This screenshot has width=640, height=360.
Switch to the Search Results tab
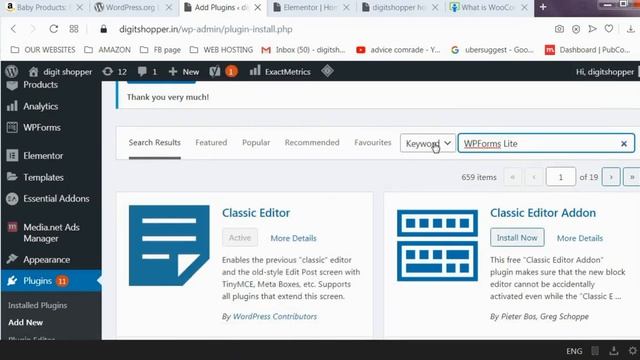click(x=154, y=142)
